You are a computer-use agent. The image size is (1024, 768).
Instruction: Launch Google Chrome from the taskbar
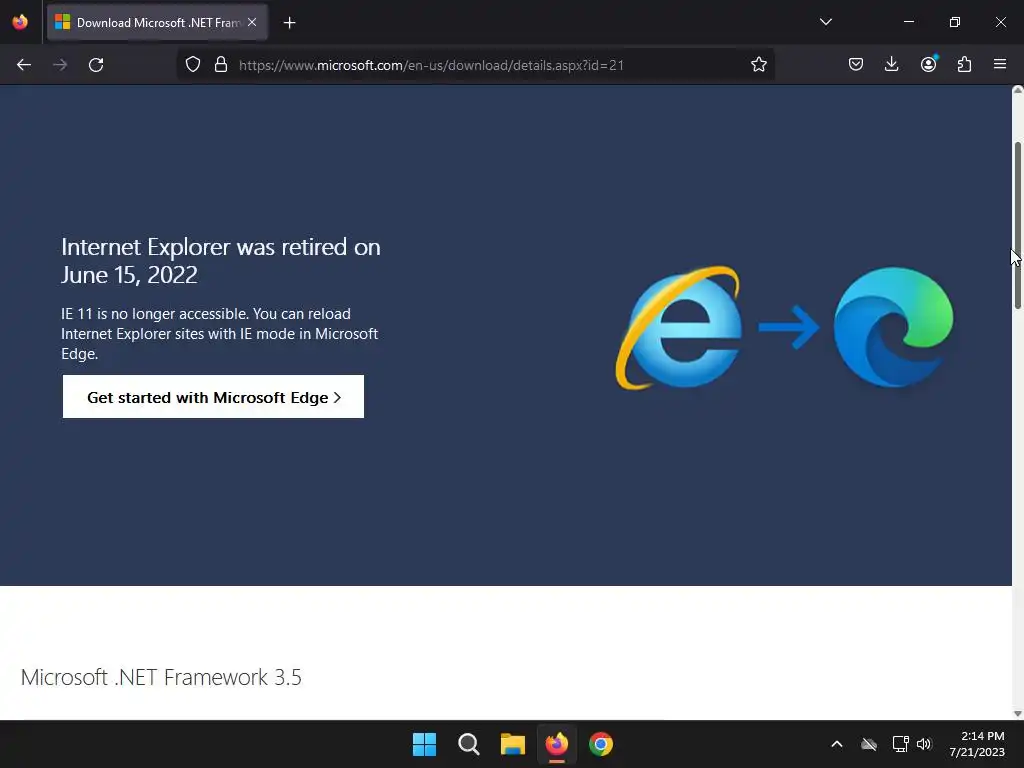click(x=601, y=744)
